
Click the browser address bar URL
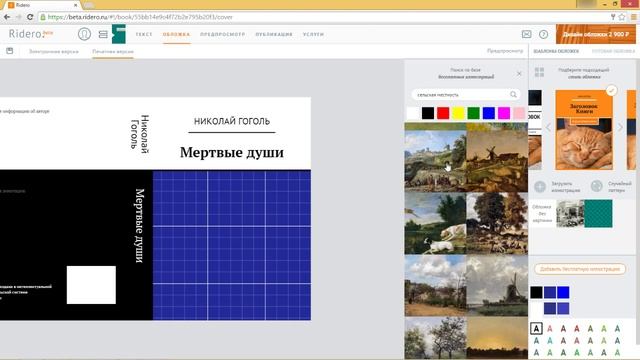140,17
